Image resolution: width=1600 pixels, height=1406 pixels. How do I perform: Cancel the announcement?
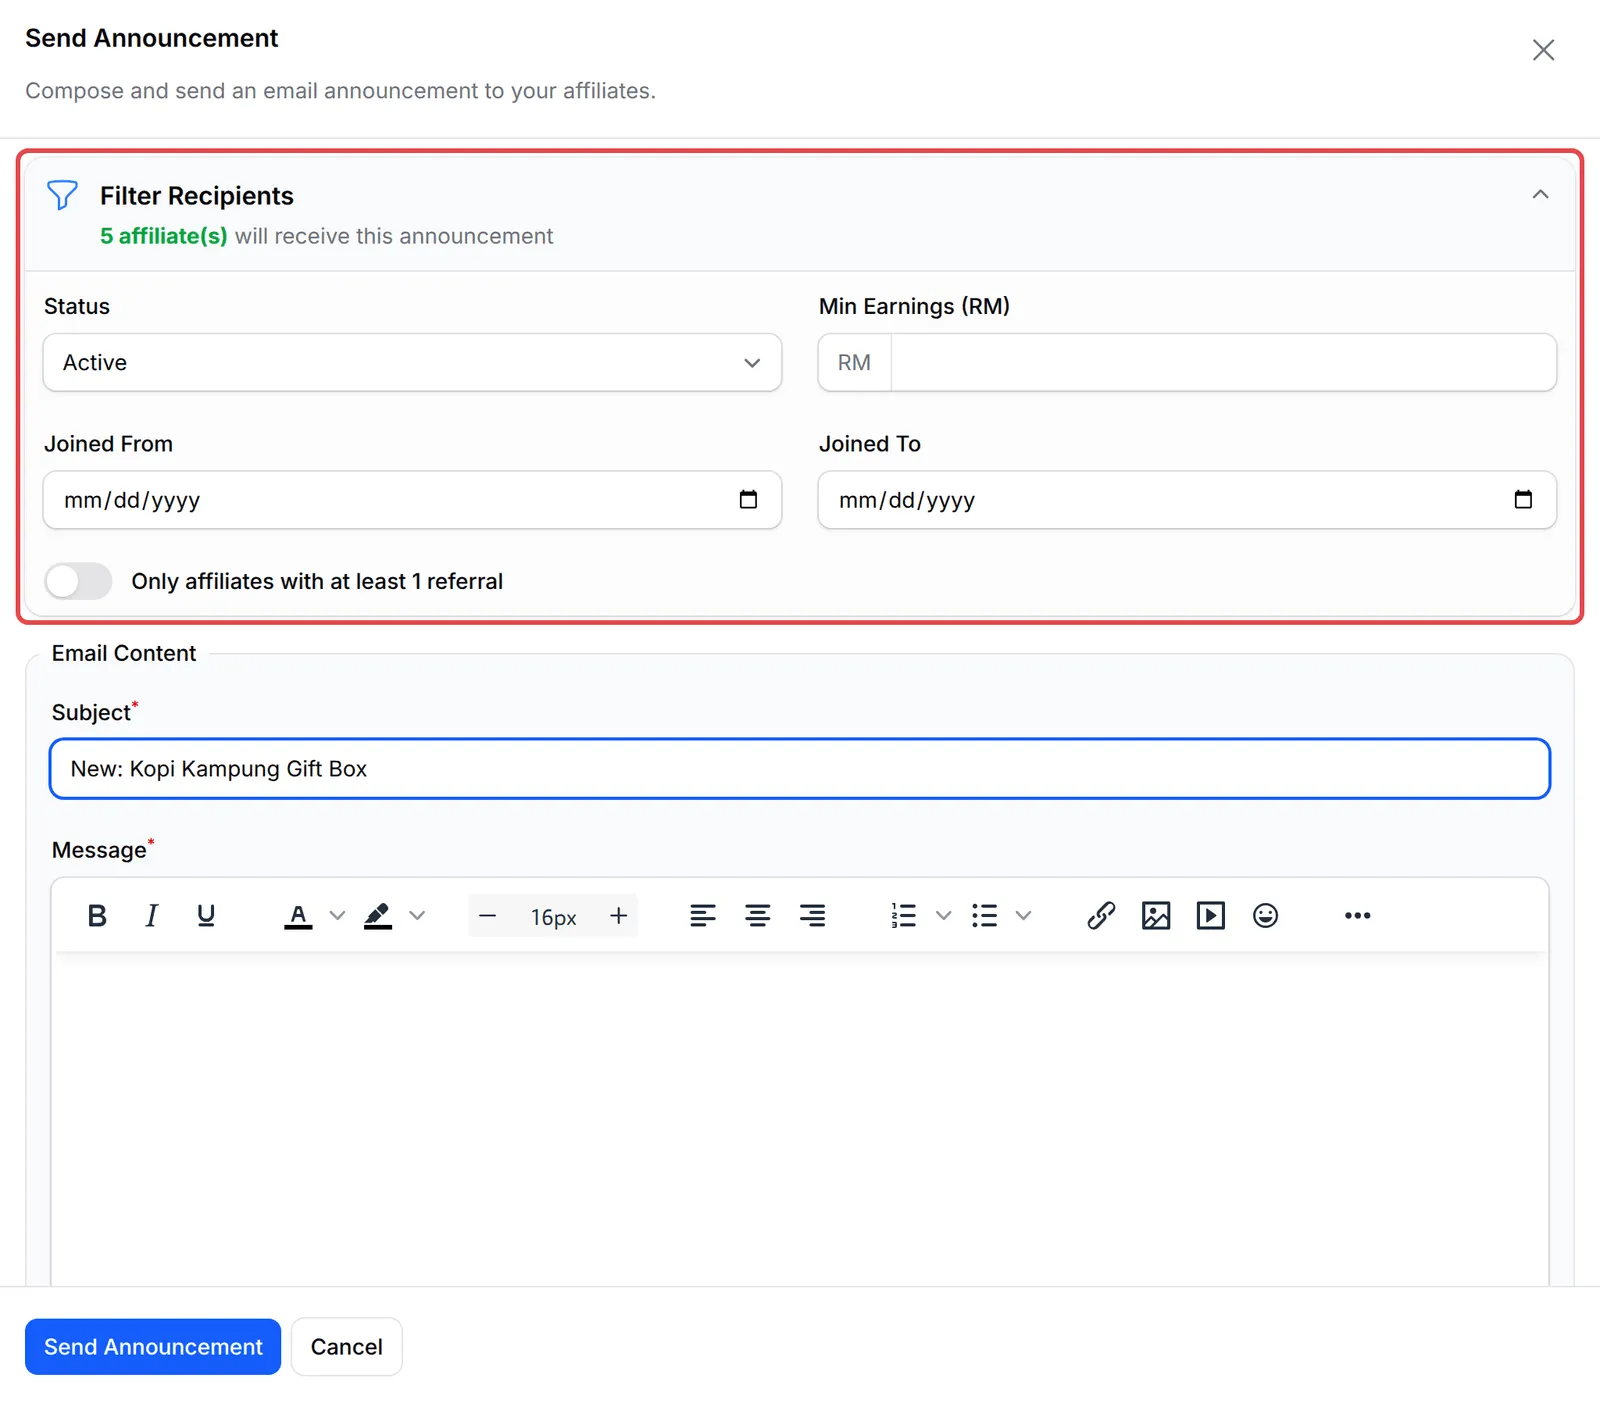pyautogui.click(x=346, y=1347)
